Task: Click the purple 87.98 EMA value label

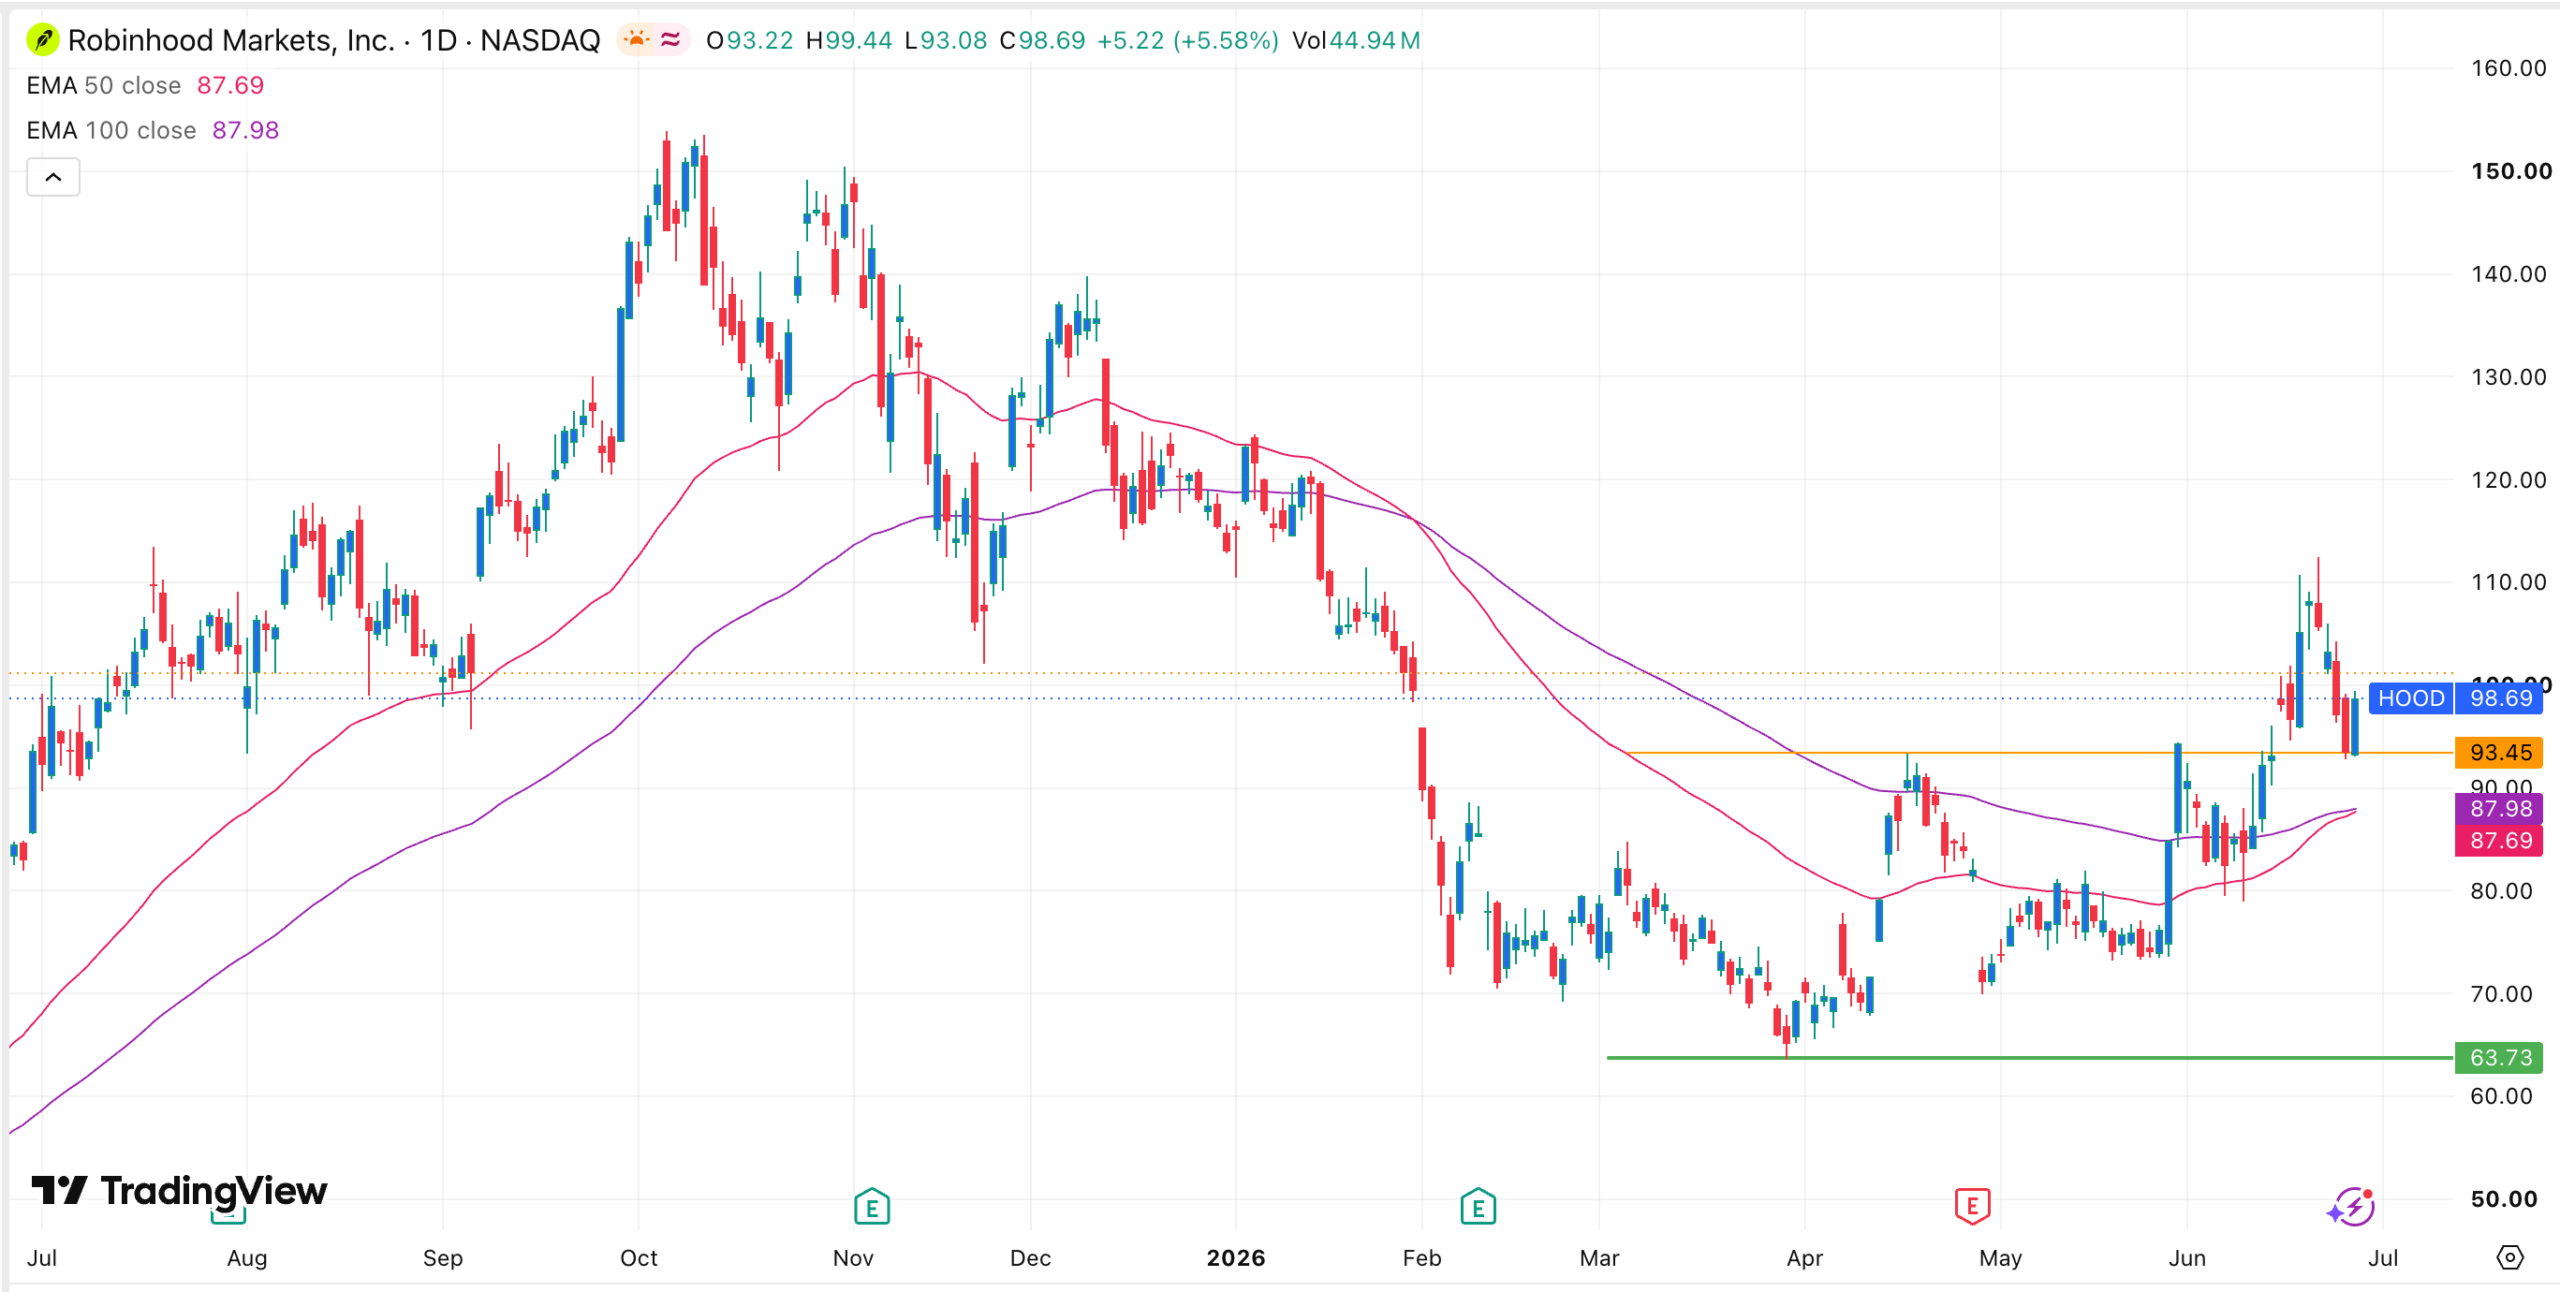Action: coord(2500,808)
